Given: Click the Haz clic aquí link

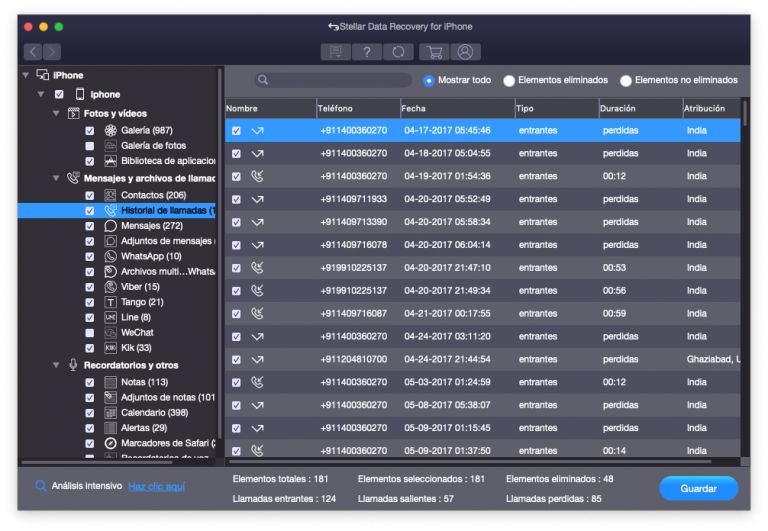Looking at the screenshot, I should click(x=157, y=486).
